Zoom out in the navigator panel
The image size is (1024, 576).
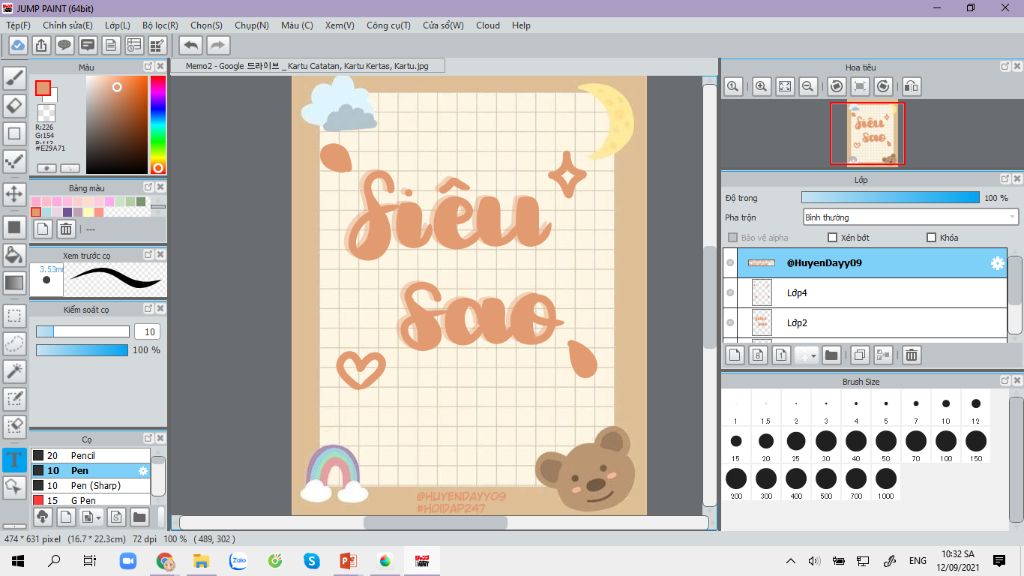(808, 86)
